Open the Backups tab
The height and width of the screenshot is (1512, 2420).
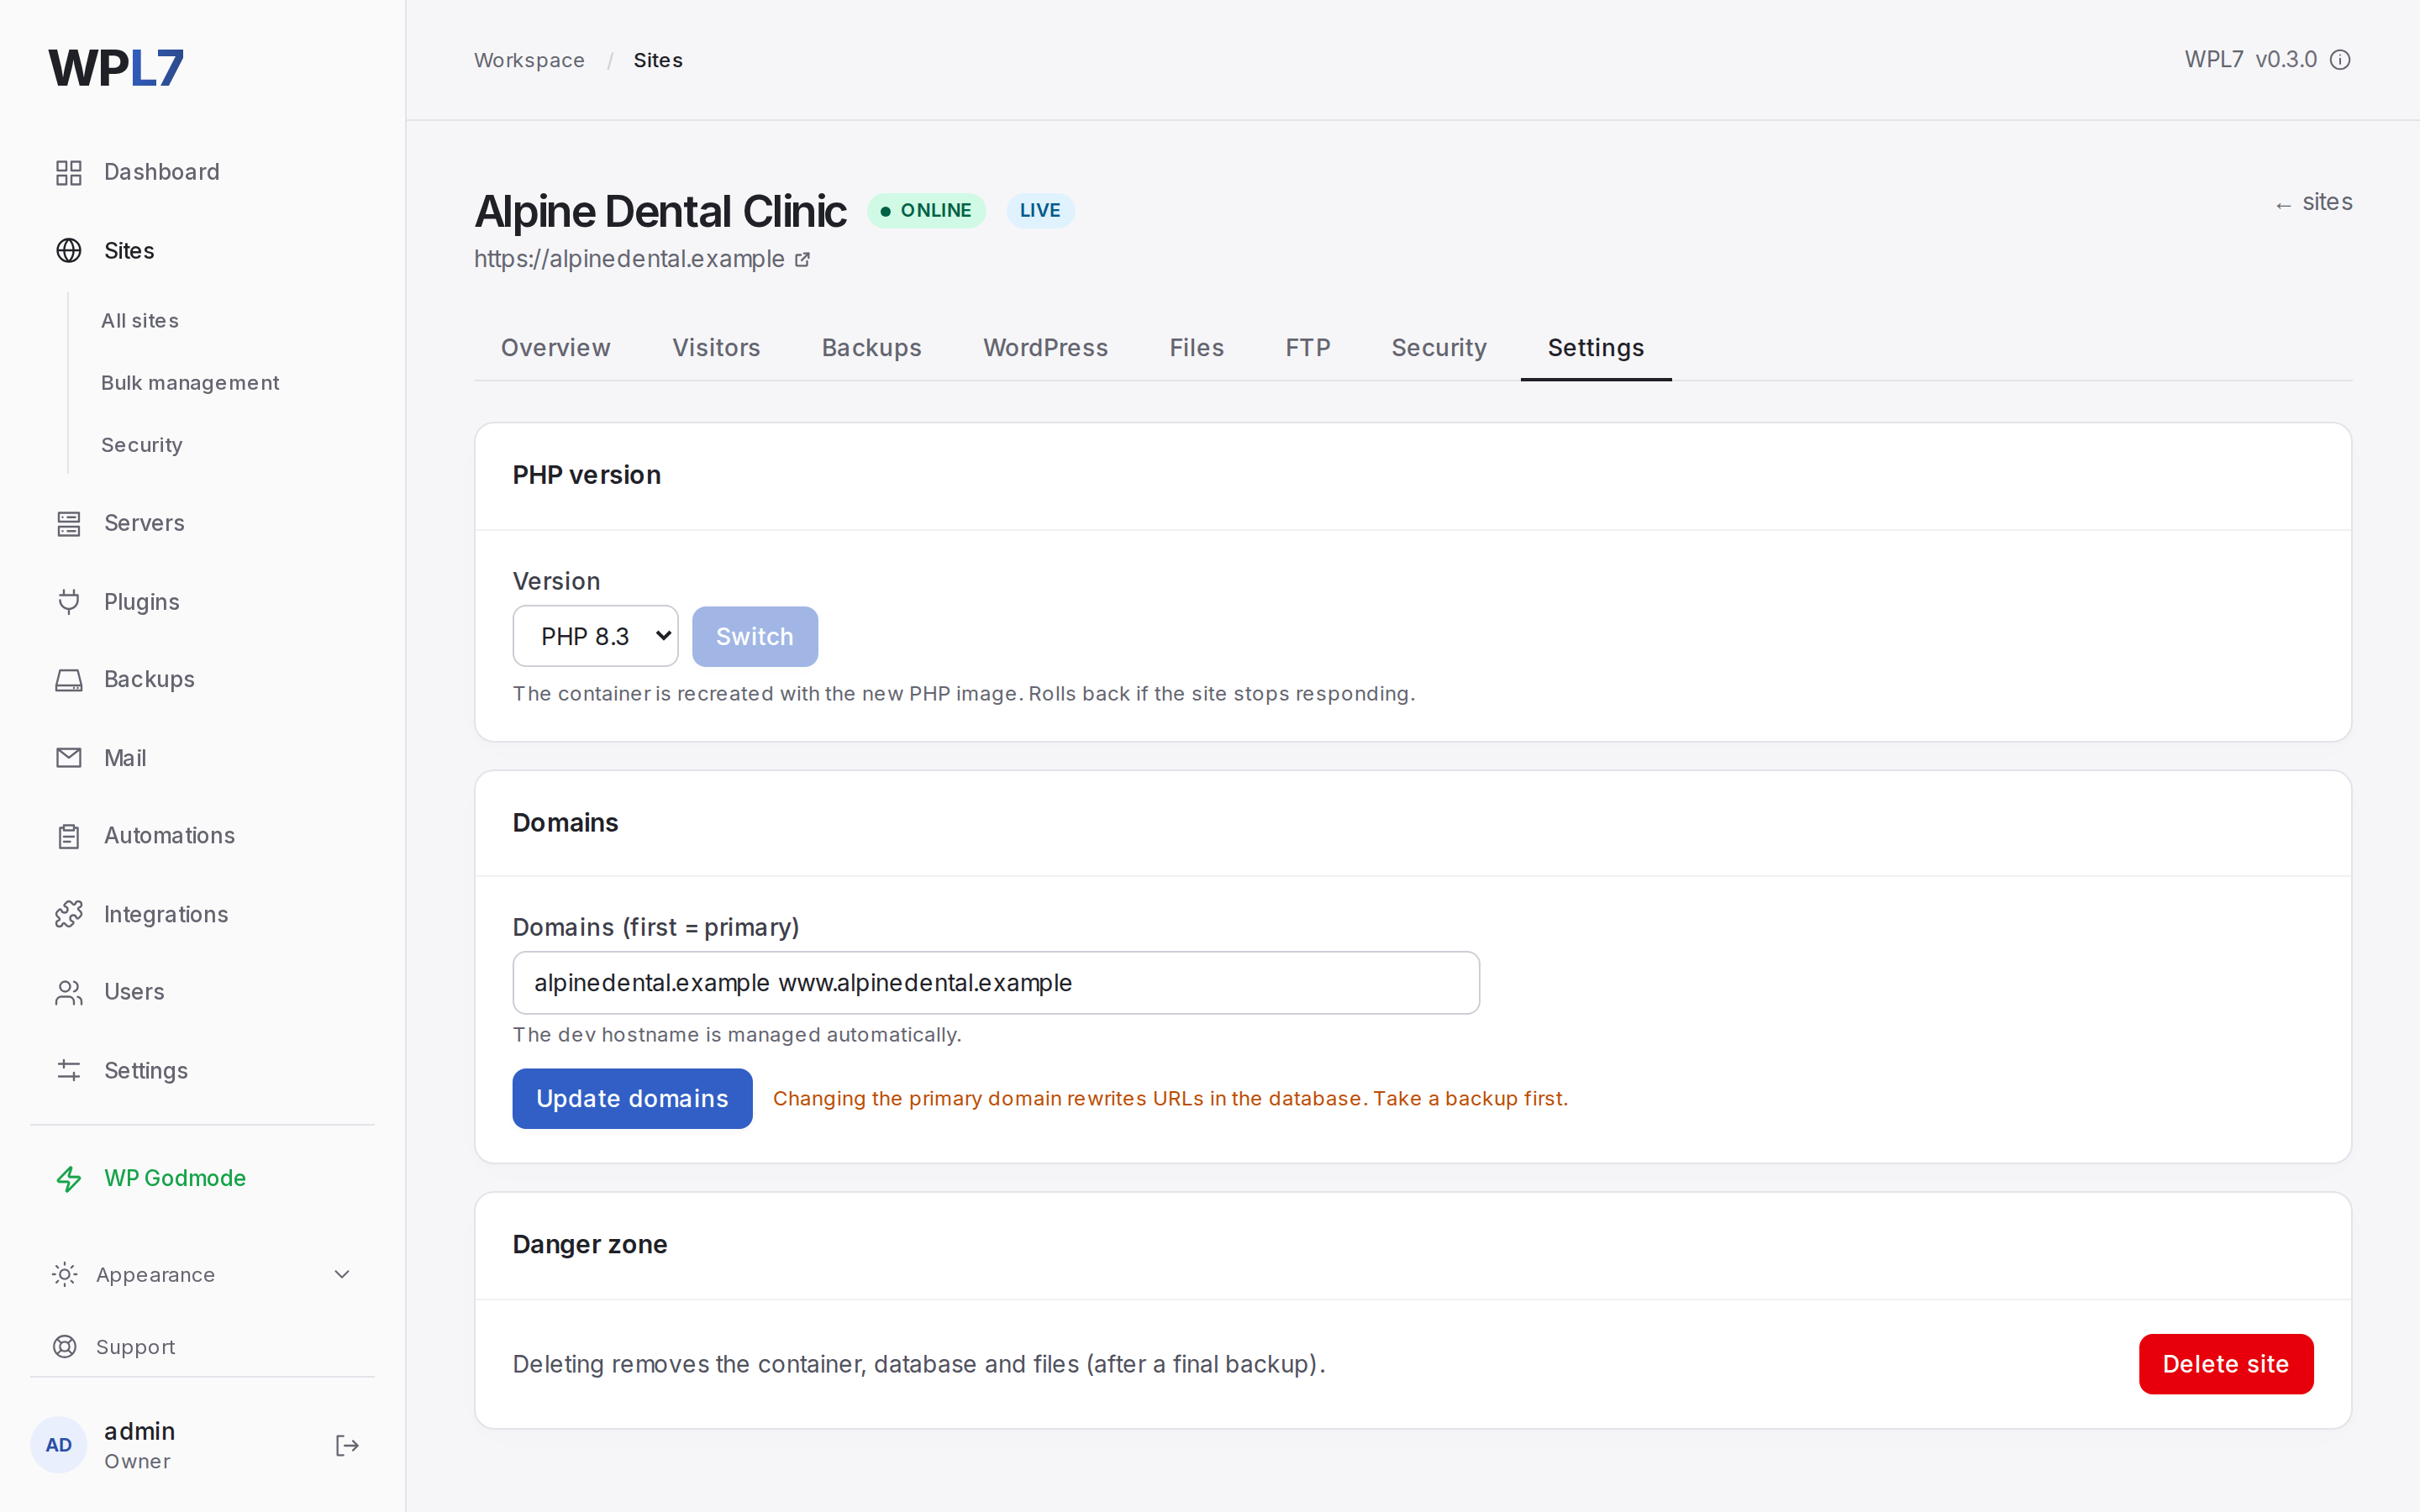[871, 347]
